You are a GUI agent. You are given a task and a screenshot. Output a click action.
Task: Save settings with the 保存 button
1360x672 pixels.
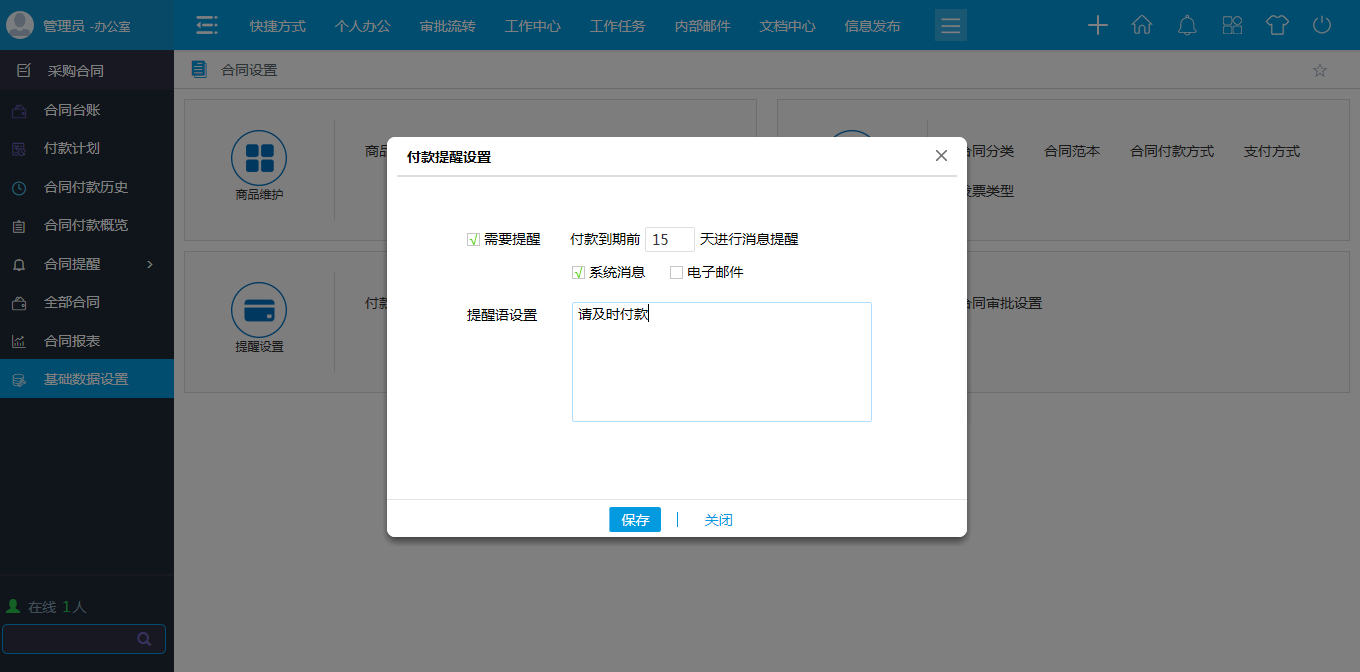(634, 519)
